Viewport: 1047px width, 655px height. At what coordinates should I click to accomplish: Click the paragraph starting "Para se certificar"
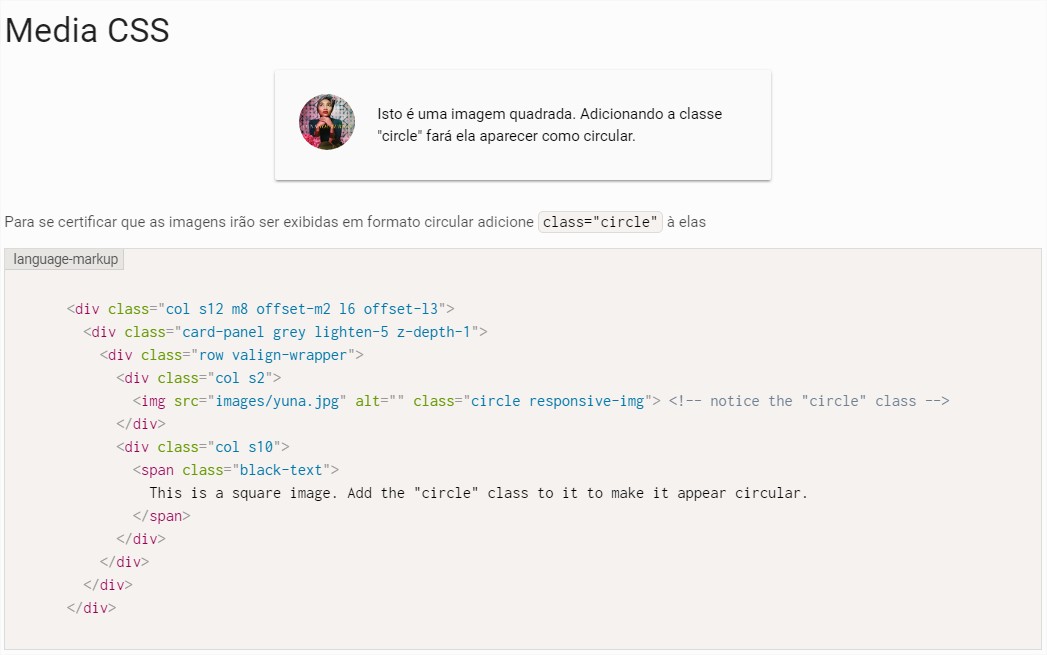268,222
